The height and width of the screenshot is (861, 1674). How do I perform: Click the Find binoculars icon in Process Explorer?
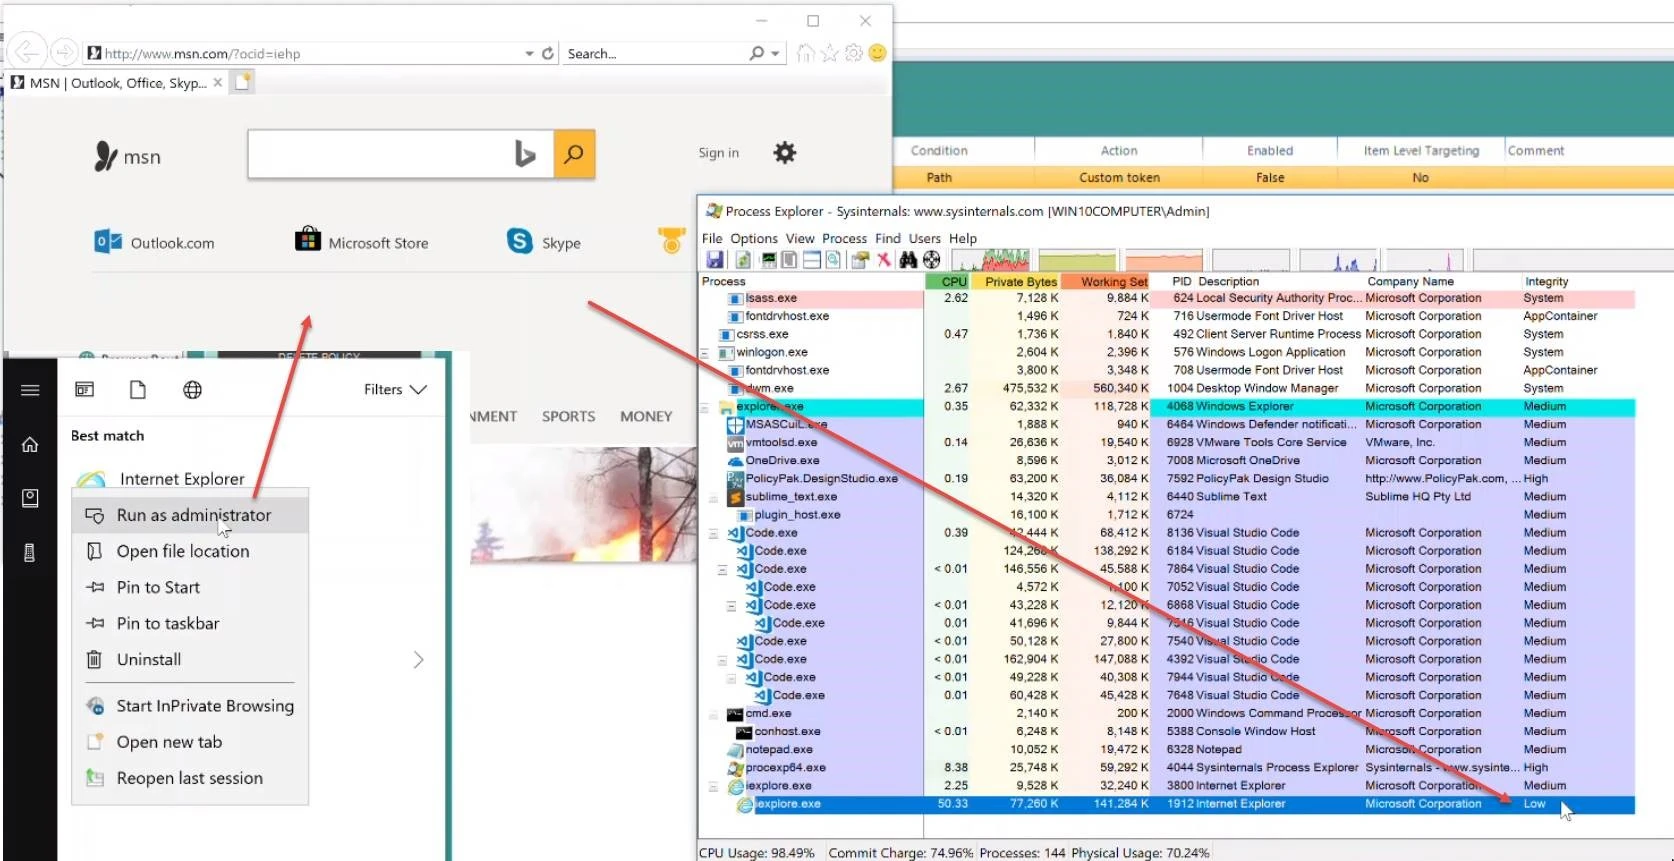click(x=908, y=260)
